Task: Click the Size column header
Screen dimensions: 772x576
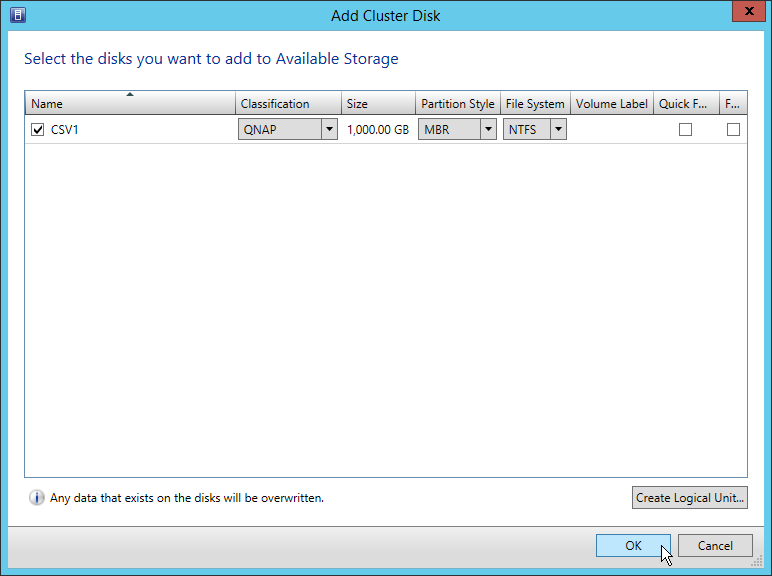Action: click(377, 104)
